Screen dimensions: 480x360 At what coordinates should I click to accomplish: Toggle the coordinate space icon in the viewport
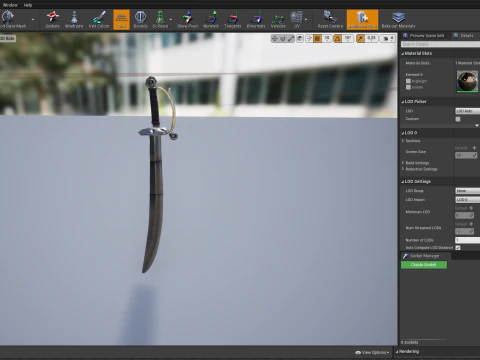click(300, 39)
